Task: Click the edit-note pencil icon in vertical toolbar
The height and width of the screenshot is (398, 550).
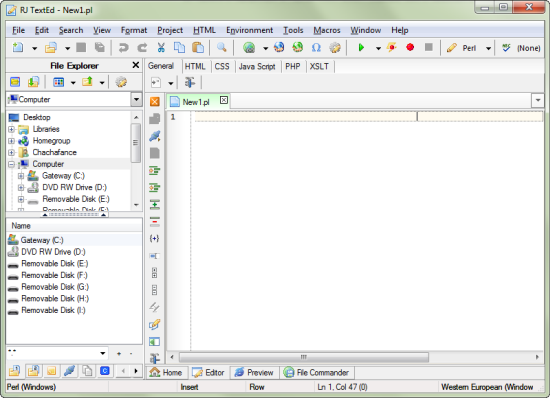Action: point(154,324)
